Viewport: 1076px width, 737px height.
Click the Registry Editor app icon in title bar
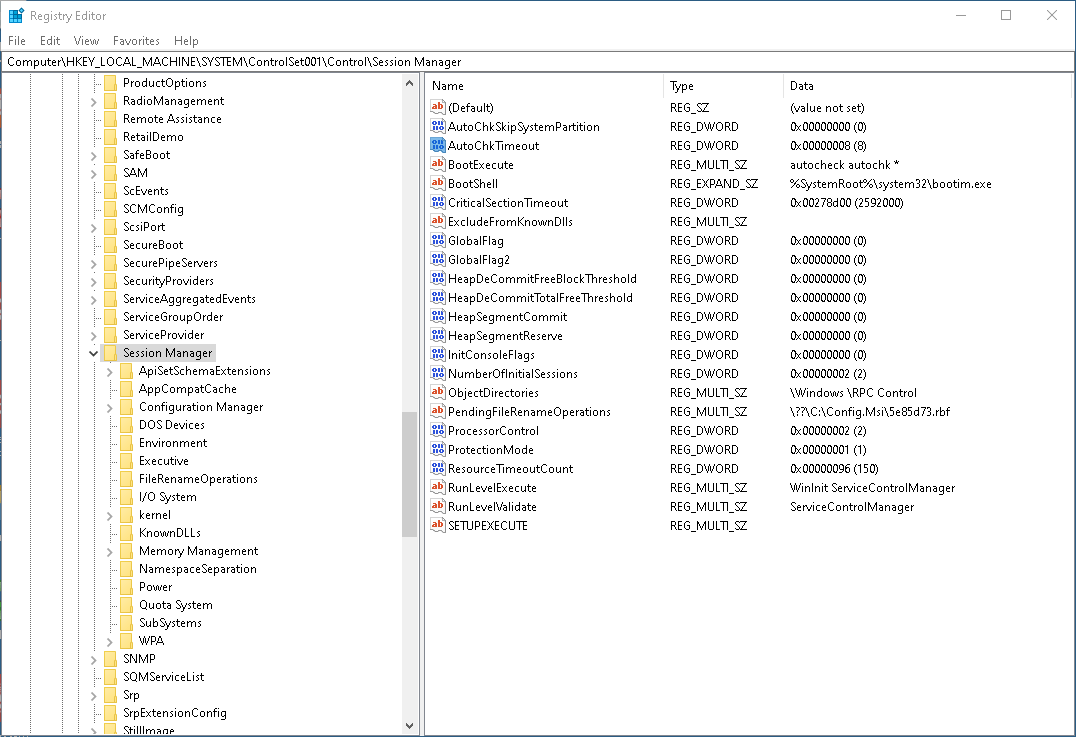(x=16, y=16)
